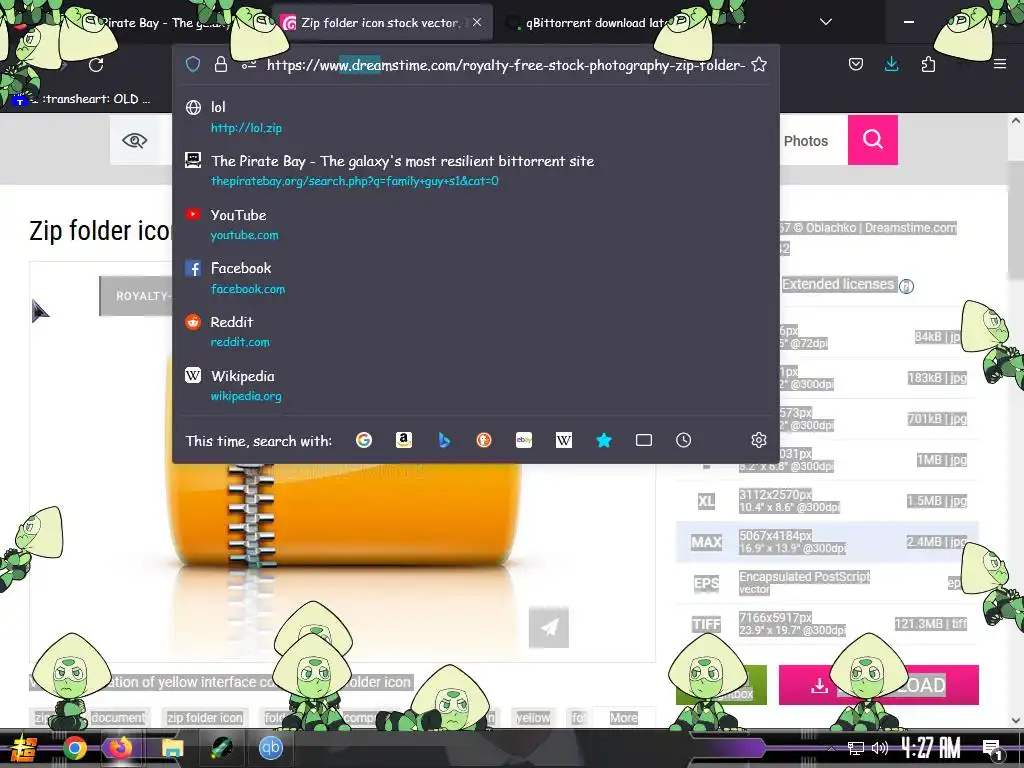
Task: Select the EPS Encapsulated PostScript option
Action: 827,583
